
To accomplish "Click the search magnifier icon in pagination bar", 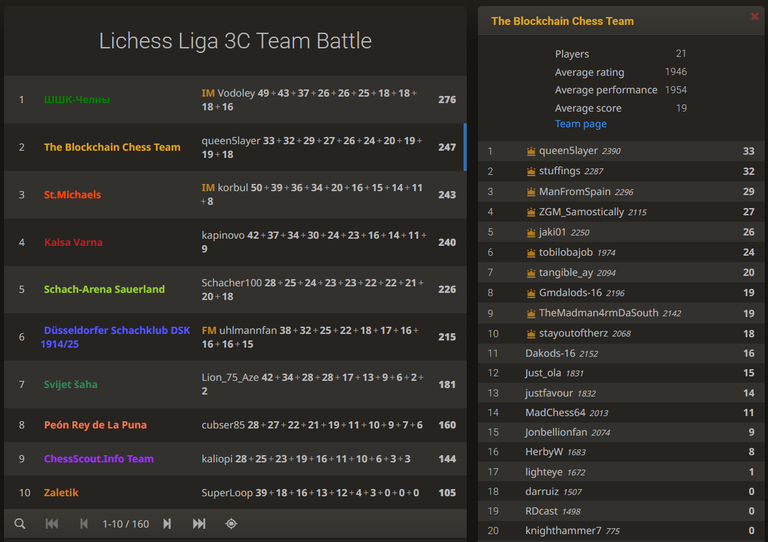I will point(20,524).
